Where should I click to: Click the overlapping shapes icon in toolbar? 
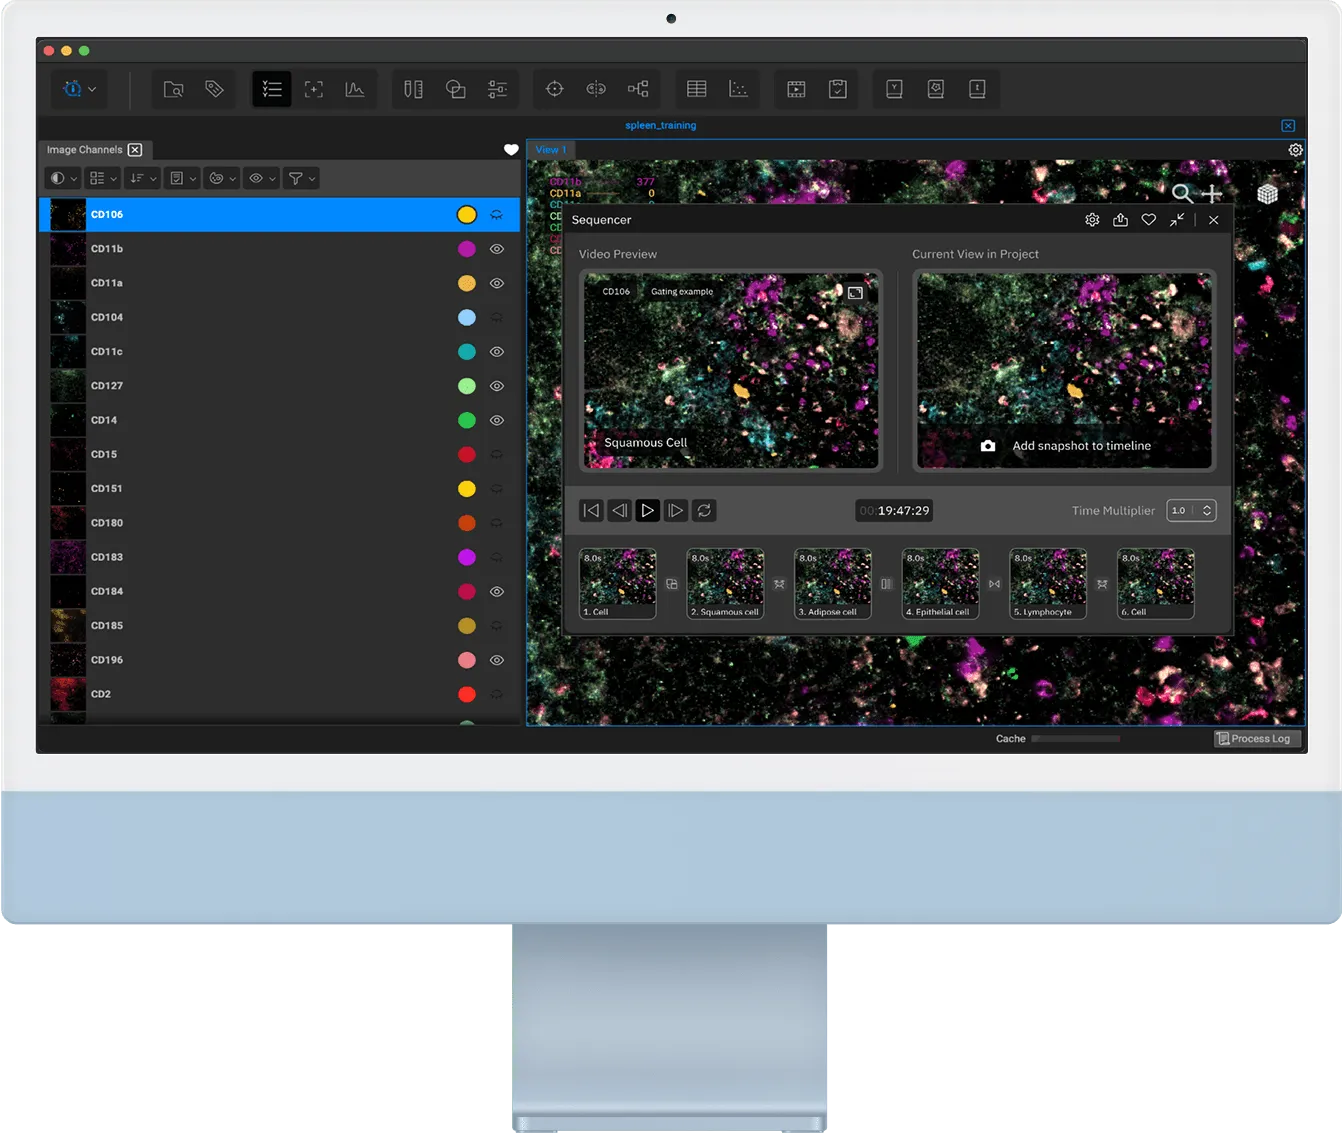point(455,89)
